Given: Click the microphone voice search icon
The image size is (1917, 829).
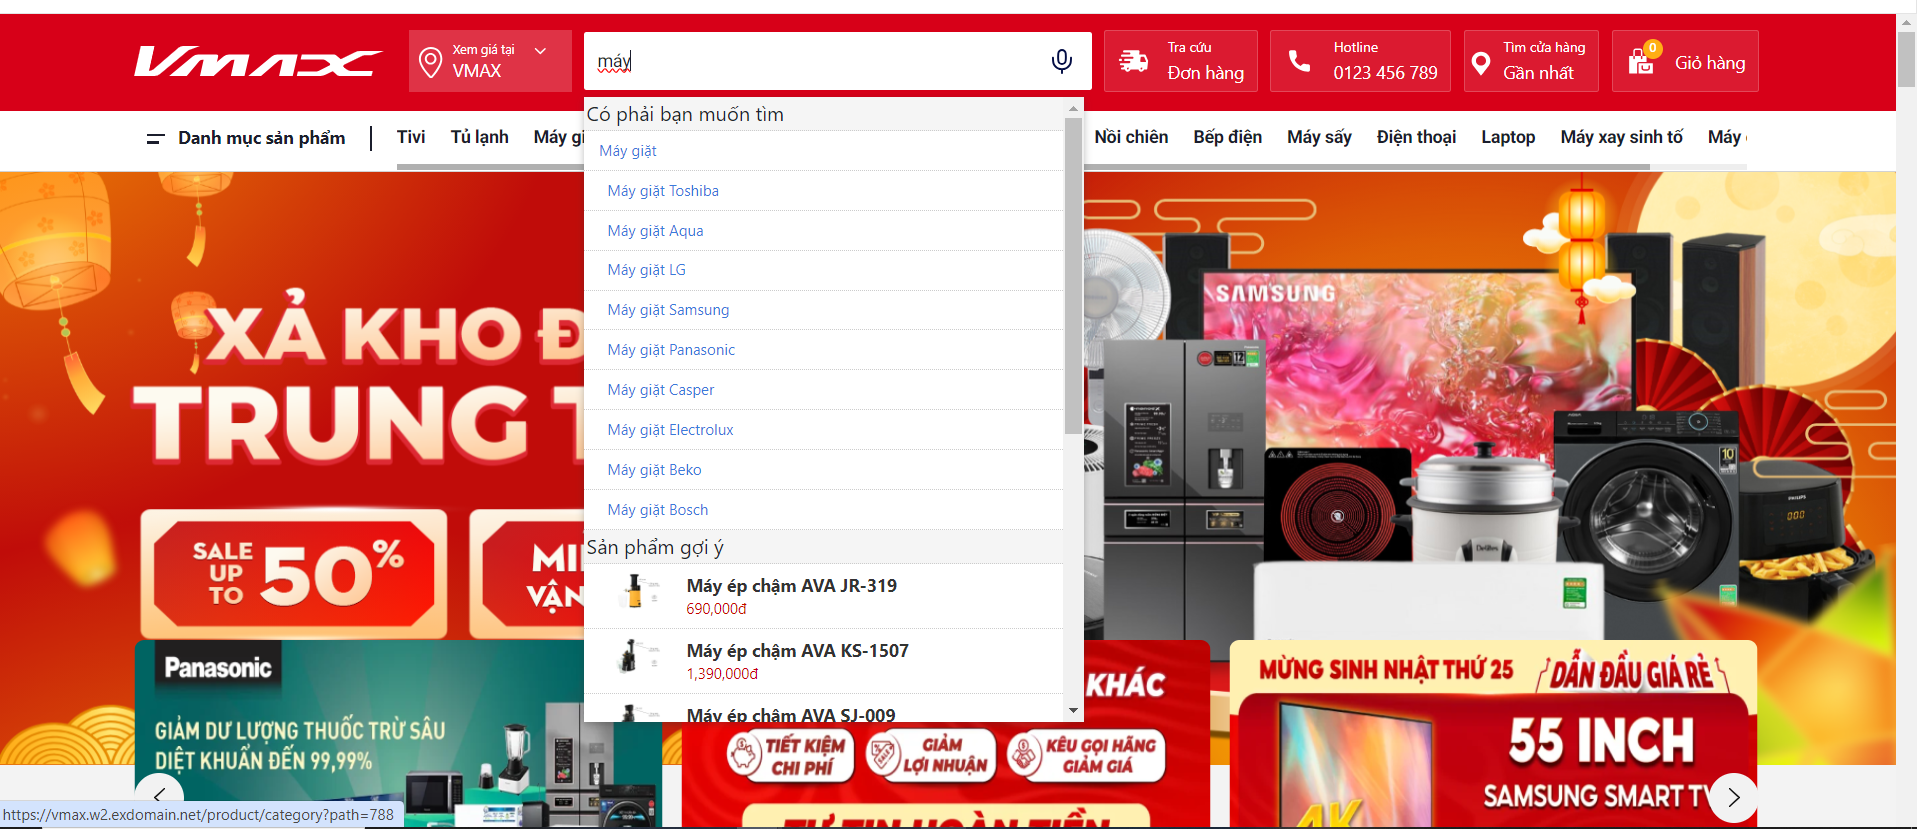Looking at the screenshot, I should [x=1062, y=61].
